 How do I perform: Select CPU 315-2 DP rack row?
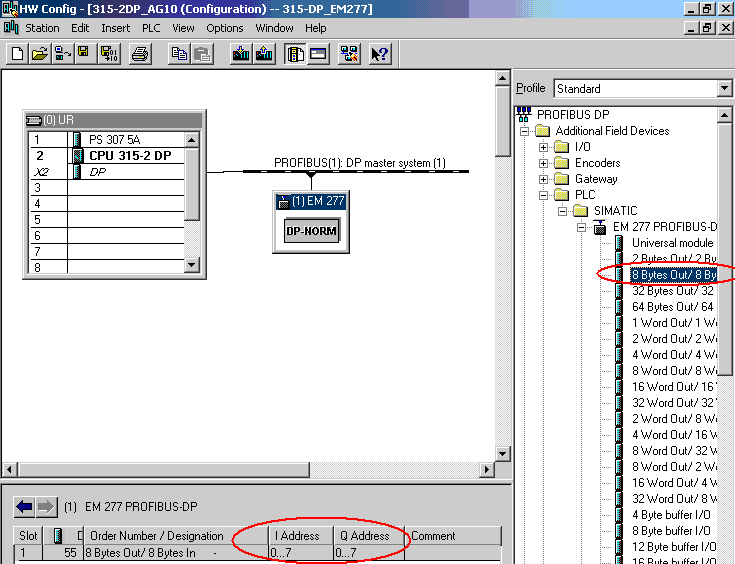point(130,156)
